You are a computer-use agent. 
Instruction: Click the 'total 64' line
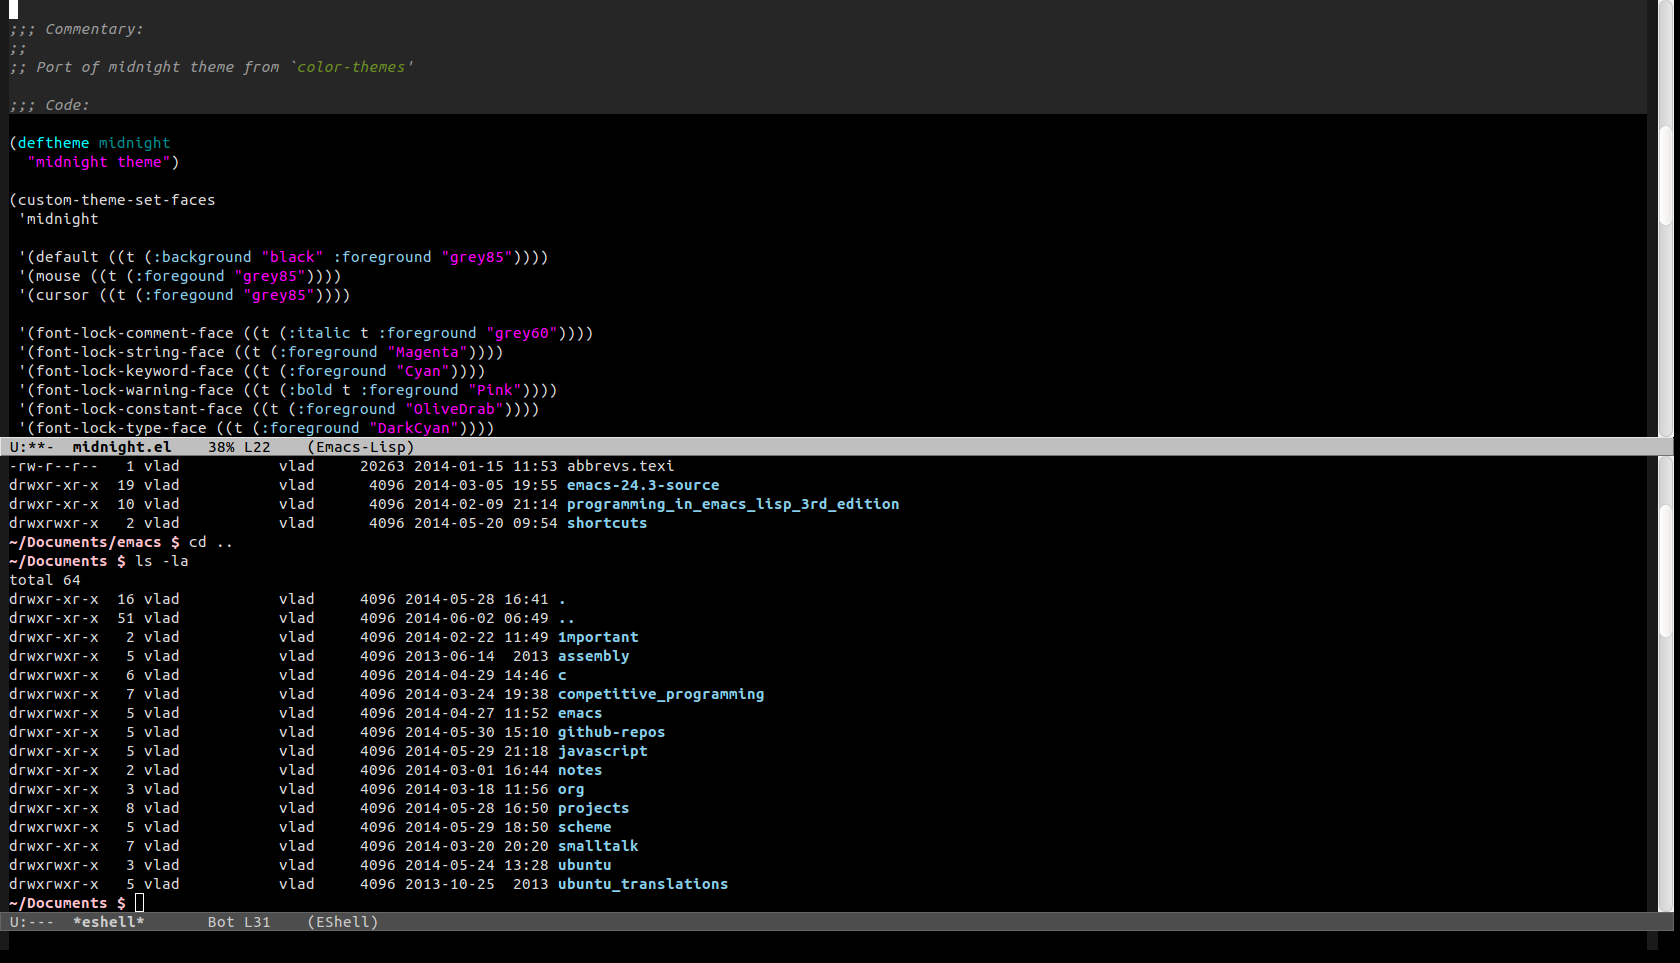45,580
